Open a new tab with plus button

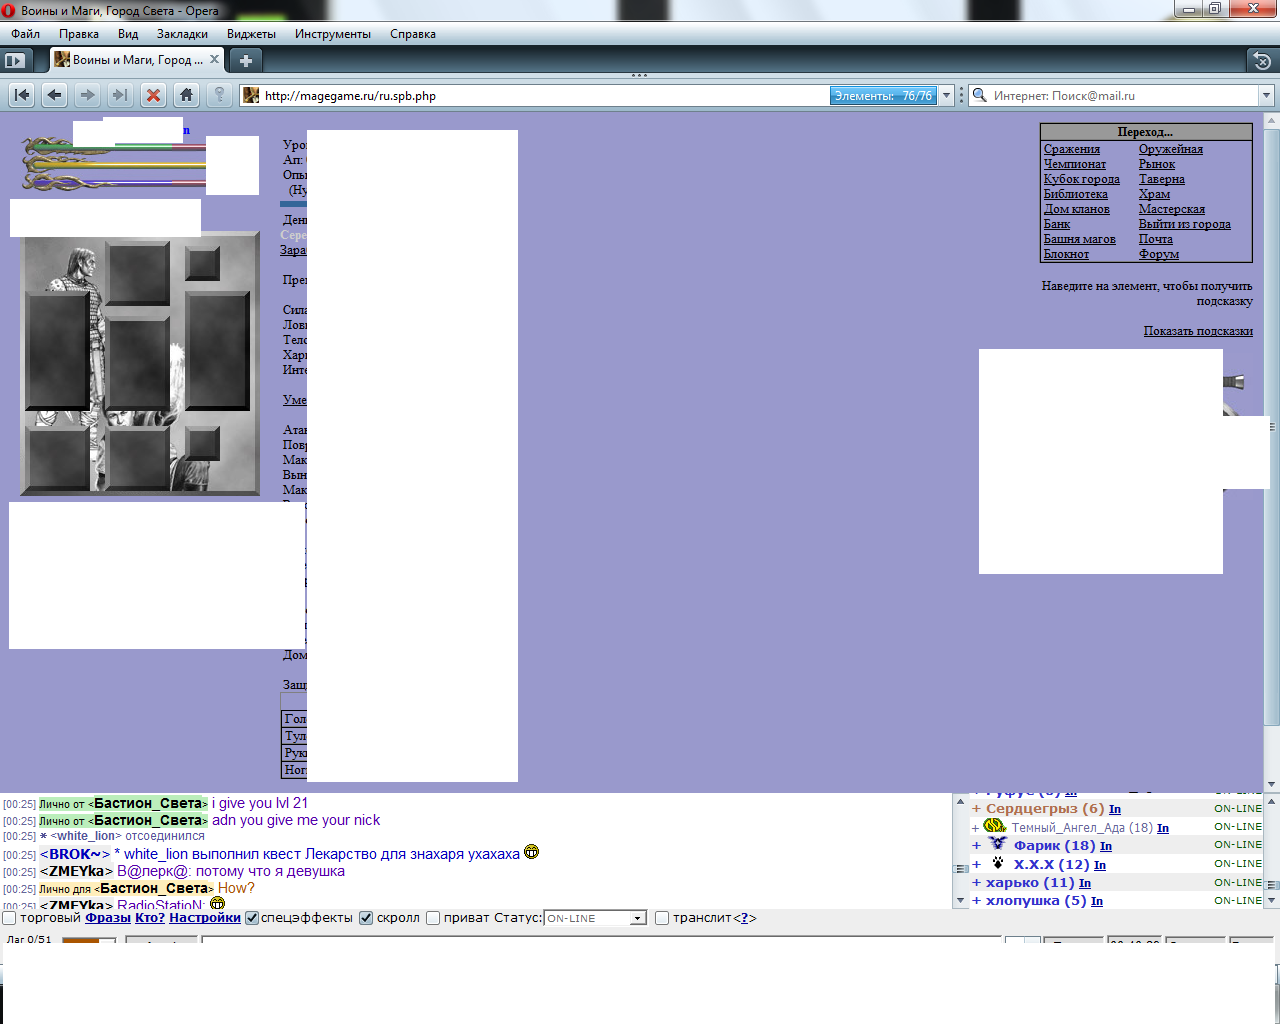coord(245,60)
